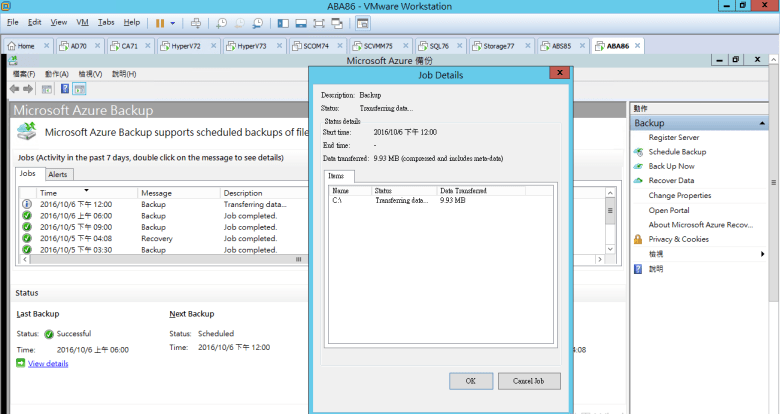Open the pause button dropdown arrow
Screen dimensions: 780x414
click(x=173, y=22)
